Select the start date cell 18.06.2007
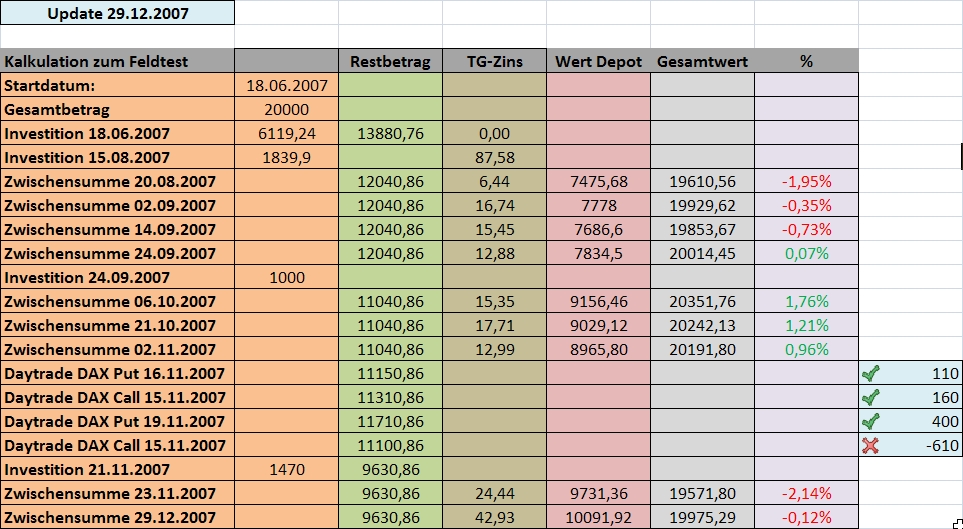 [x=286, y=85]
